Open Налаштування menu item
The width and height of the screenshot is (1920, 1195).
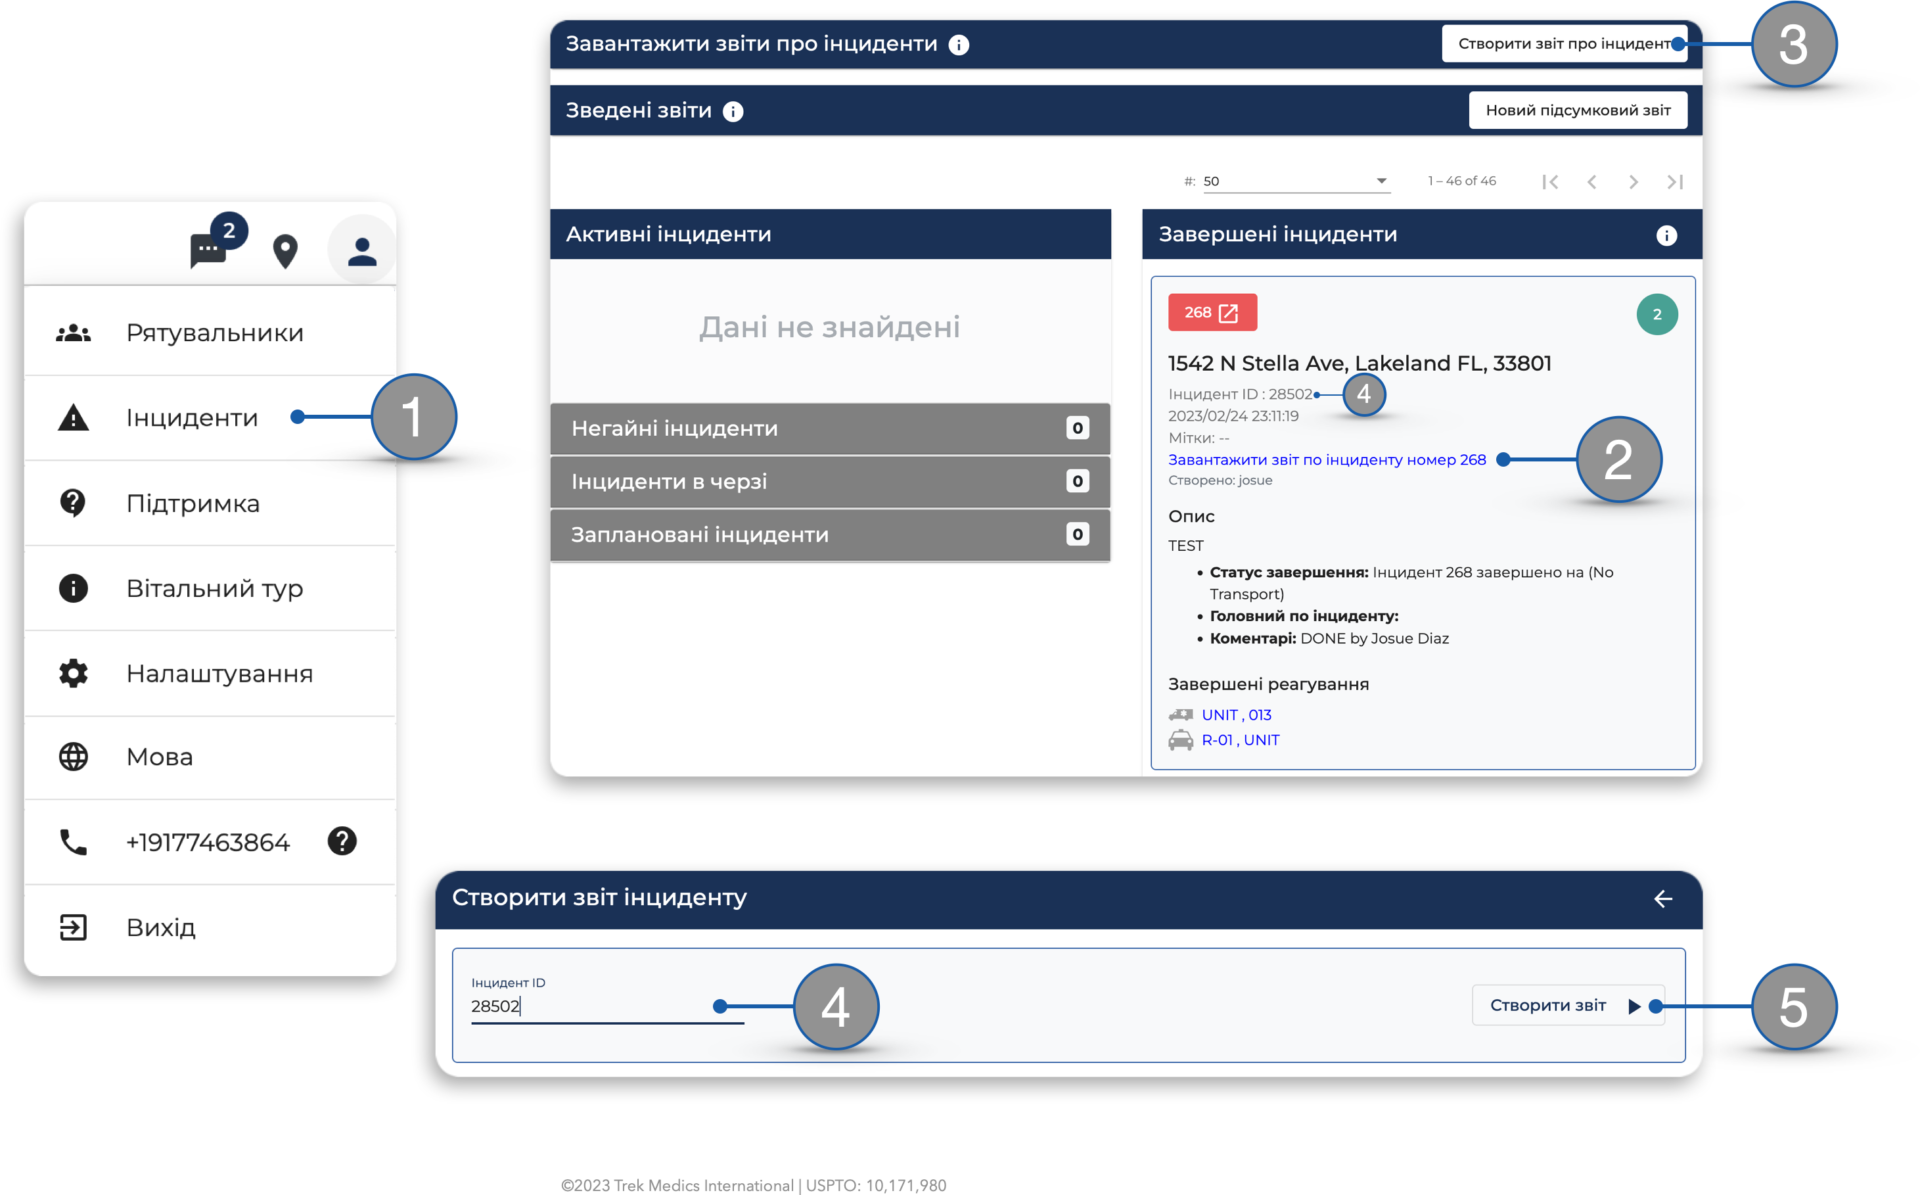click(219, 673)
